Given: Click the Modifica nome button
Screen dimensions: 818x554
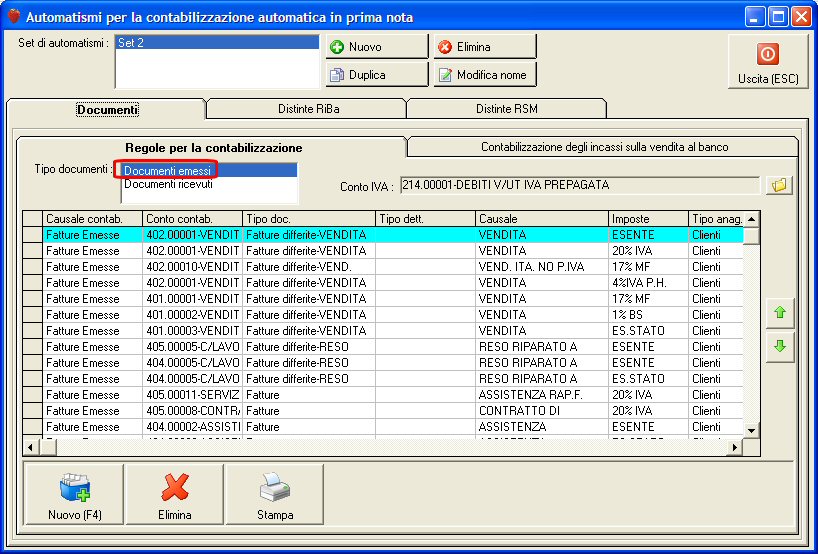Looking at the screenshot, I should (484, 75).
